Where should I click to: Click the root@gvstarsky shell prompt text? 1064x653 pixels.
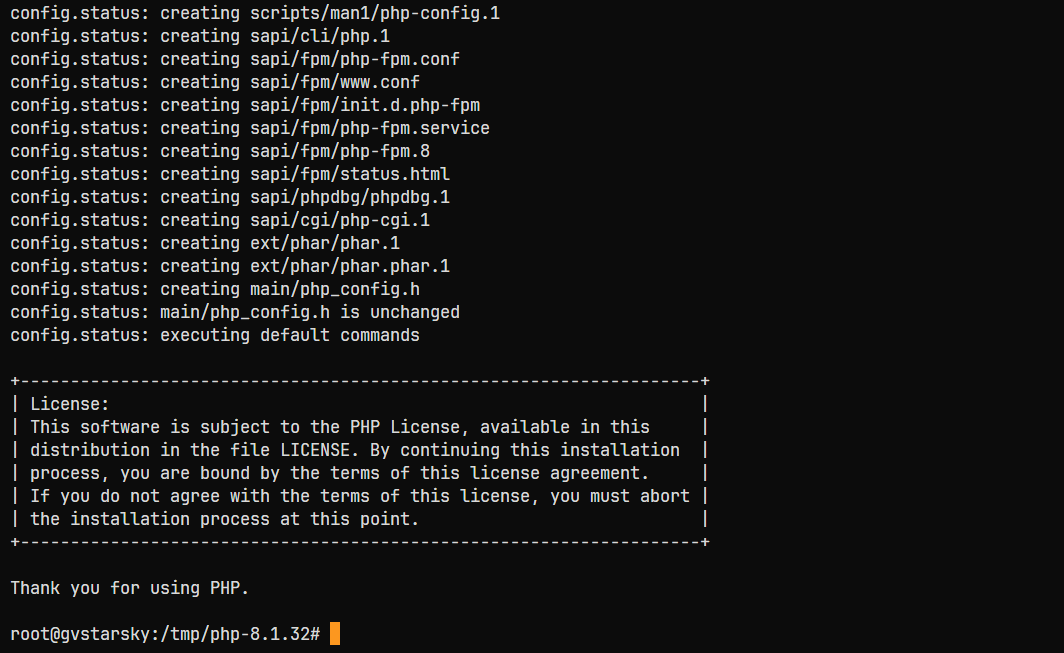pyautogui.click(x=80, y=634)
